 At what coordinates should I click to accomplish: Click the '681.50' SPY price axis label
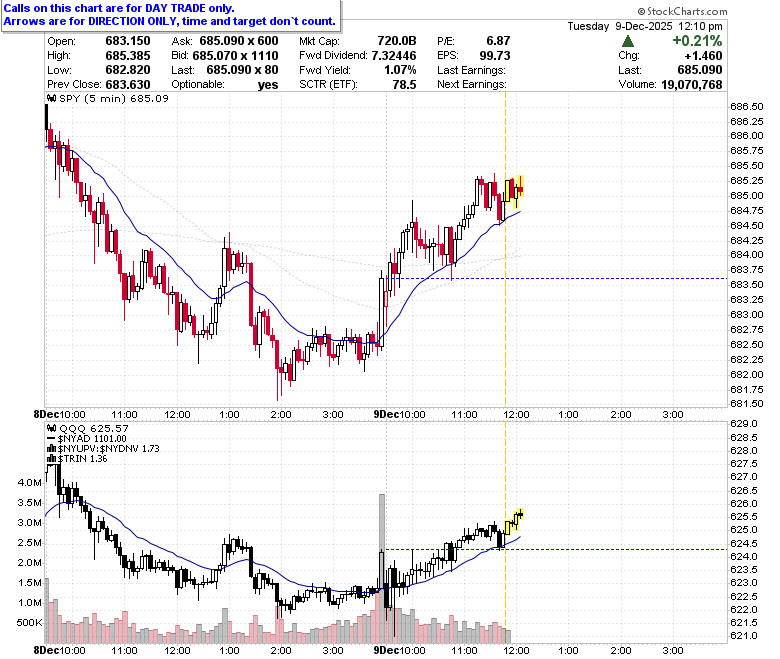[747, 403]
